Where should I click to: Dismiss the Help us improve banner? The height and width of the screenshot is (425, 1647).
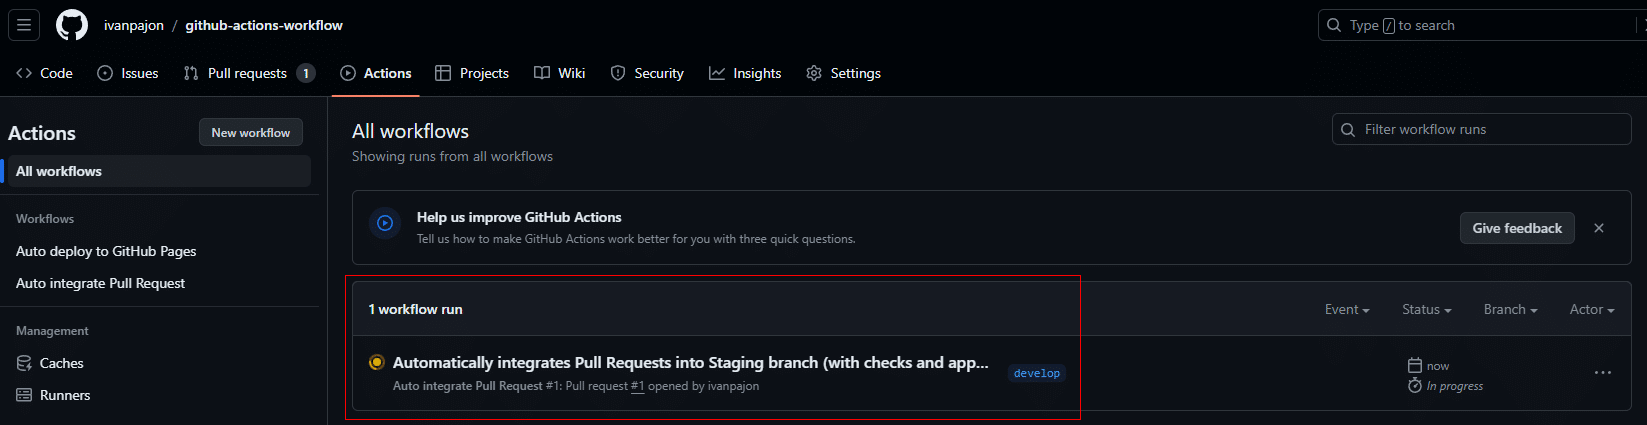tap(1599, 228)
